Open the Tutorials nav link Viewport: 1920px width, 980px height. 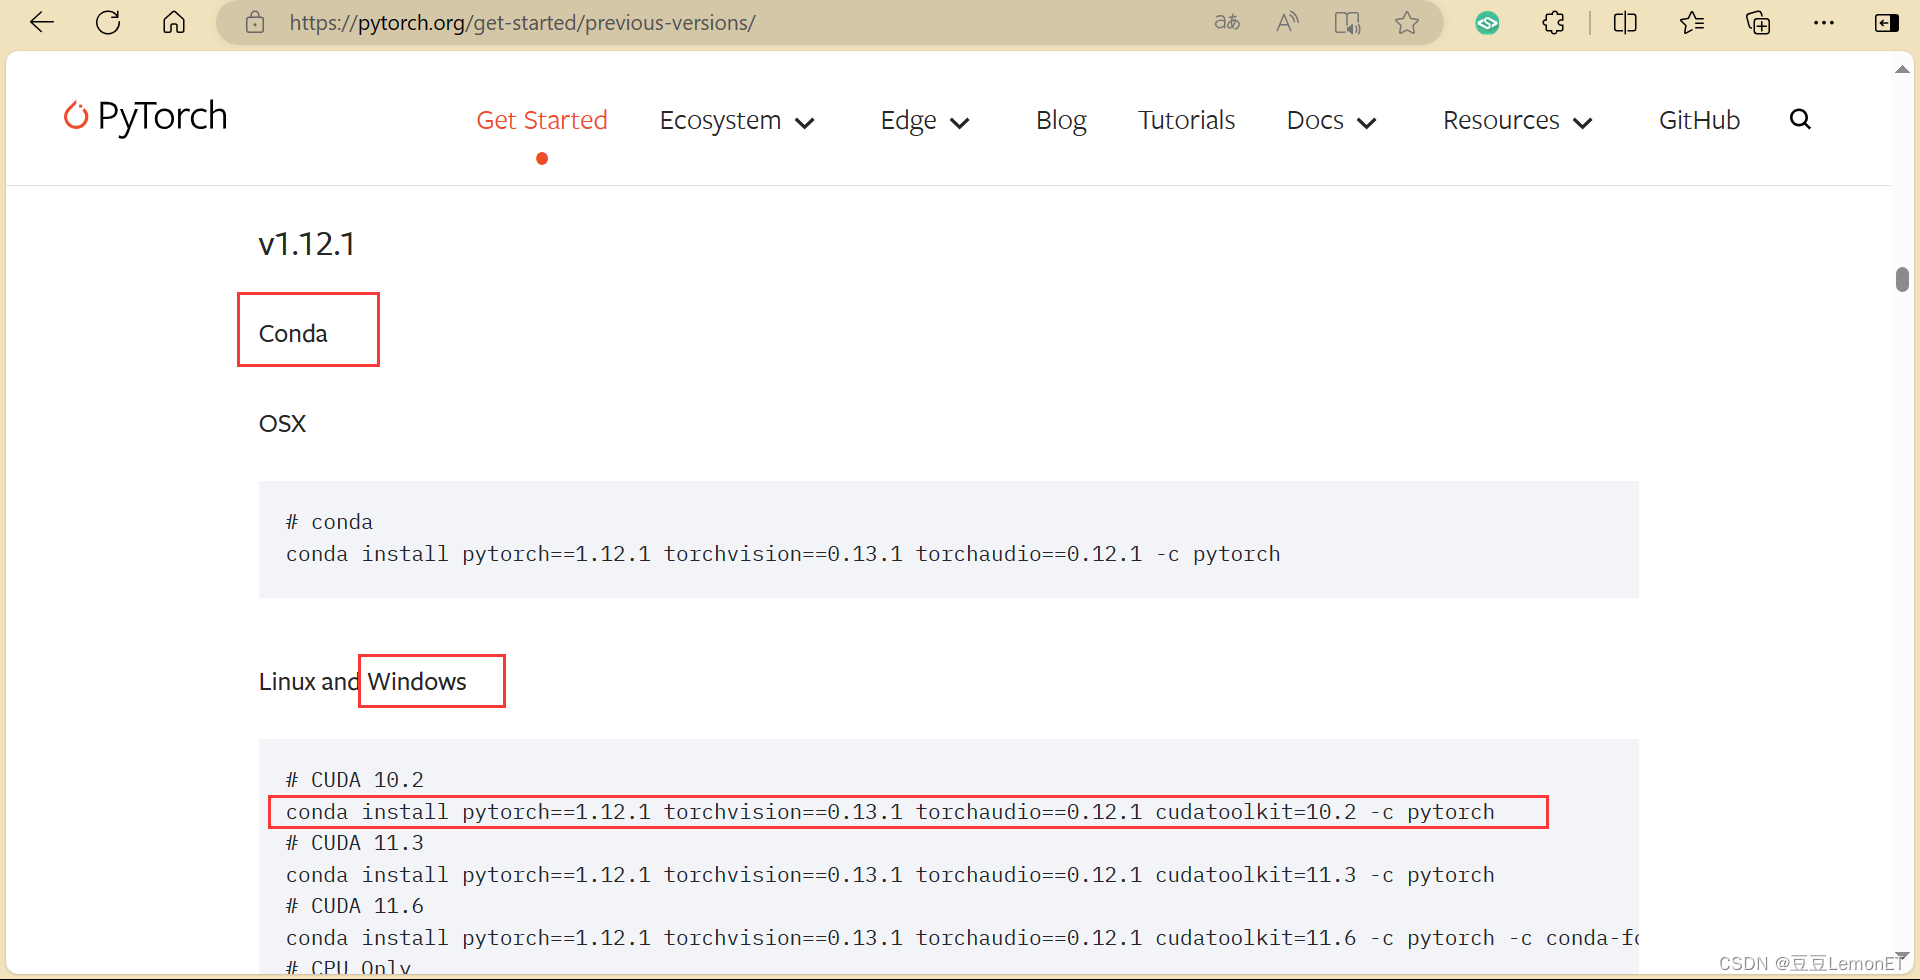click(1186, 120)
